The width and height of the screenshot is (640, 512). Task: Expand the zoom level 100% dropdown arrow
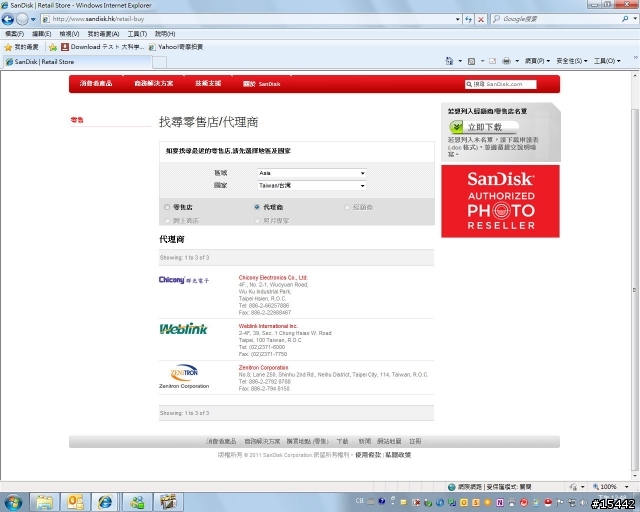coord(627,487)
